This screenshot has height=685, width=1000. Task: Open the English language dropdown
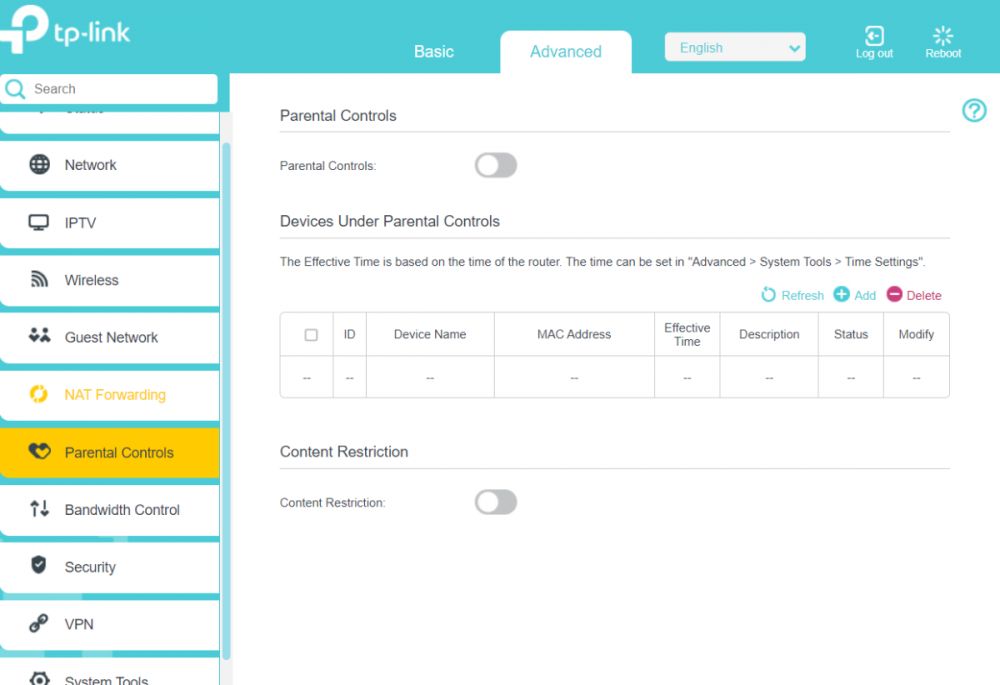[735, 48]
